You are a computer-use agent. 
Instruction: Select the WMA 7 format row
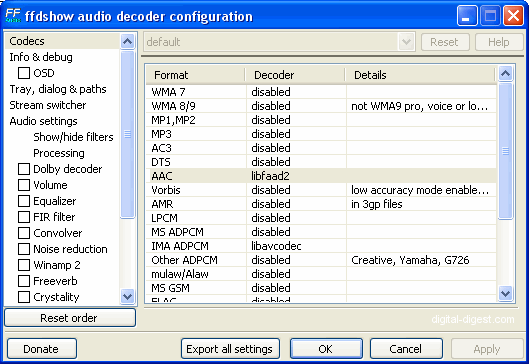(321, 92)
